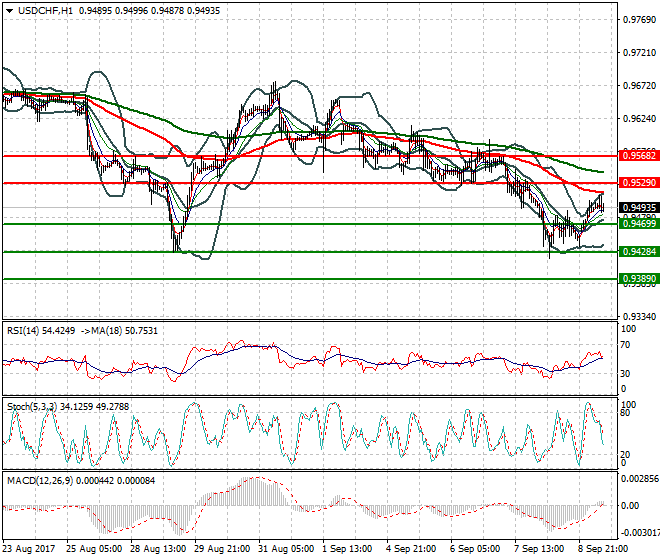
Task: Select the Stochastic 20 level scale label
Action: pyautogui.click(x=625, y=455)
